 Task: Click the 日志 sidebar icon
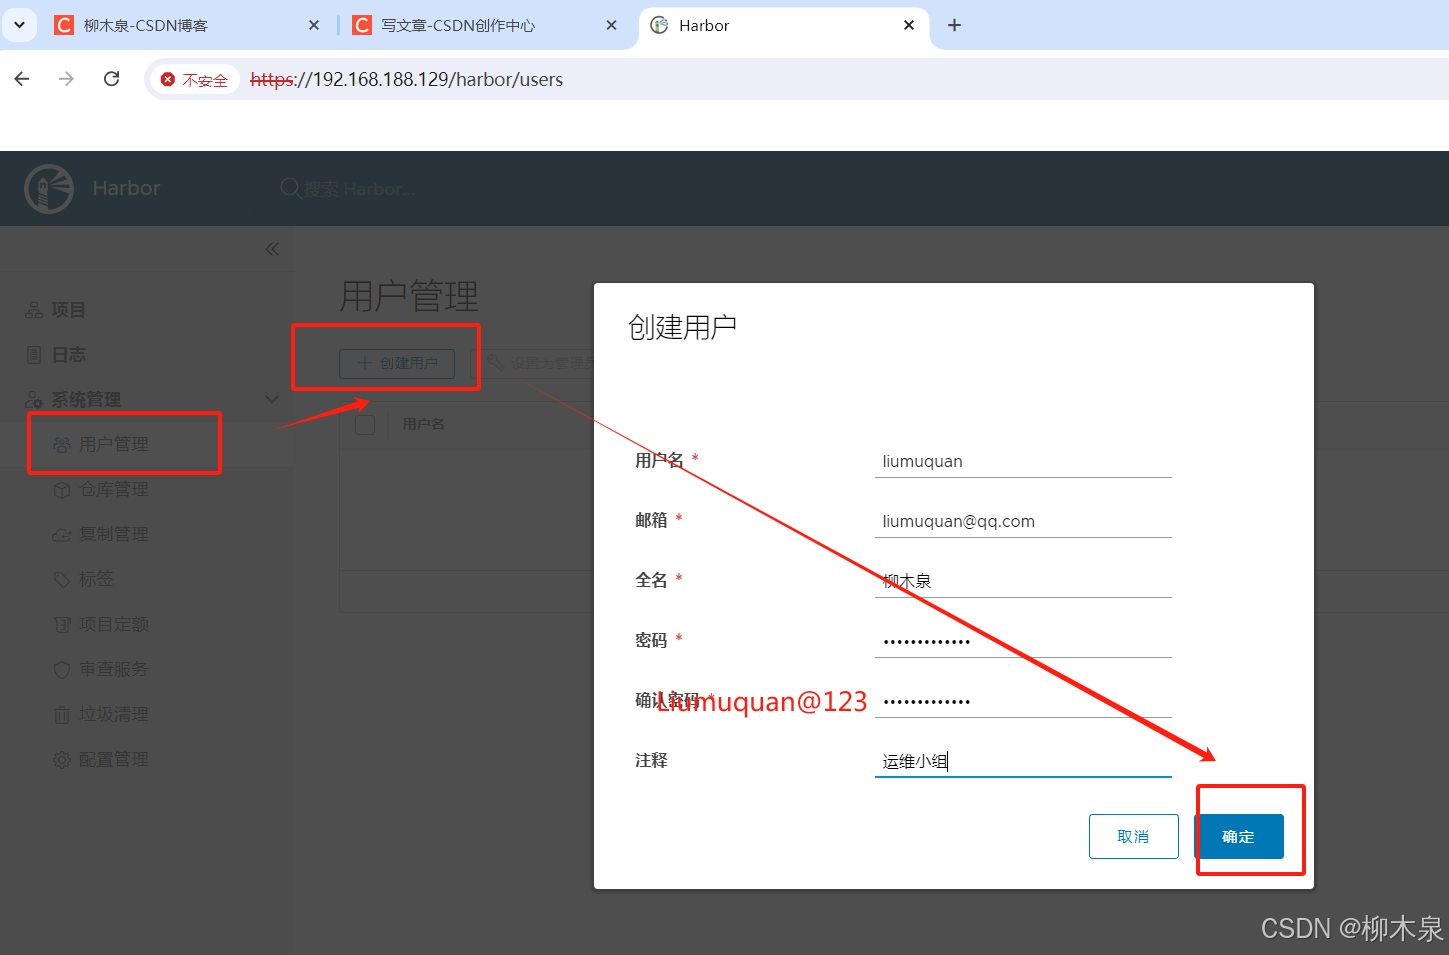(34, 355)
